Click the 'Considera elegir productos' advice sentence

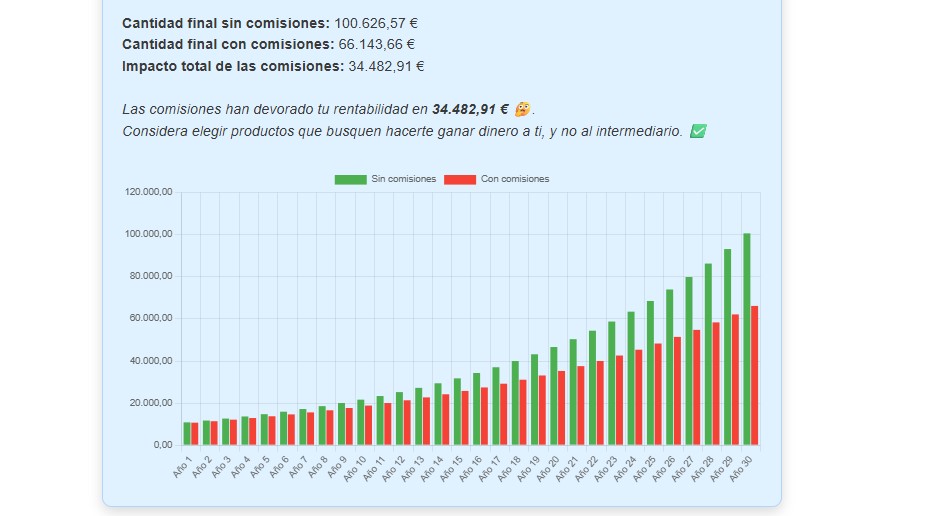[402, 131]
